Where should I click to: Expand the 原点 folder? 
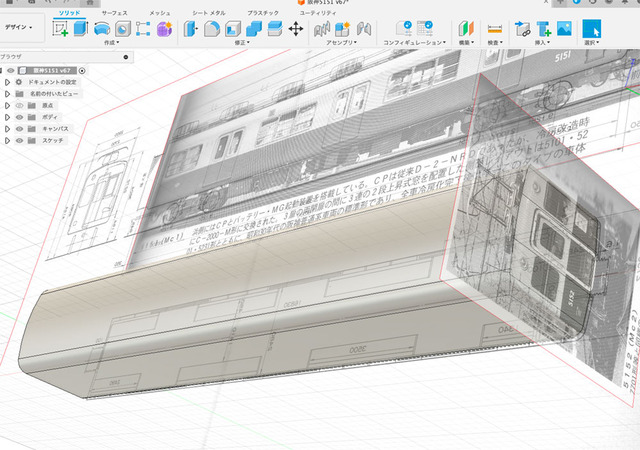(7, 105)
